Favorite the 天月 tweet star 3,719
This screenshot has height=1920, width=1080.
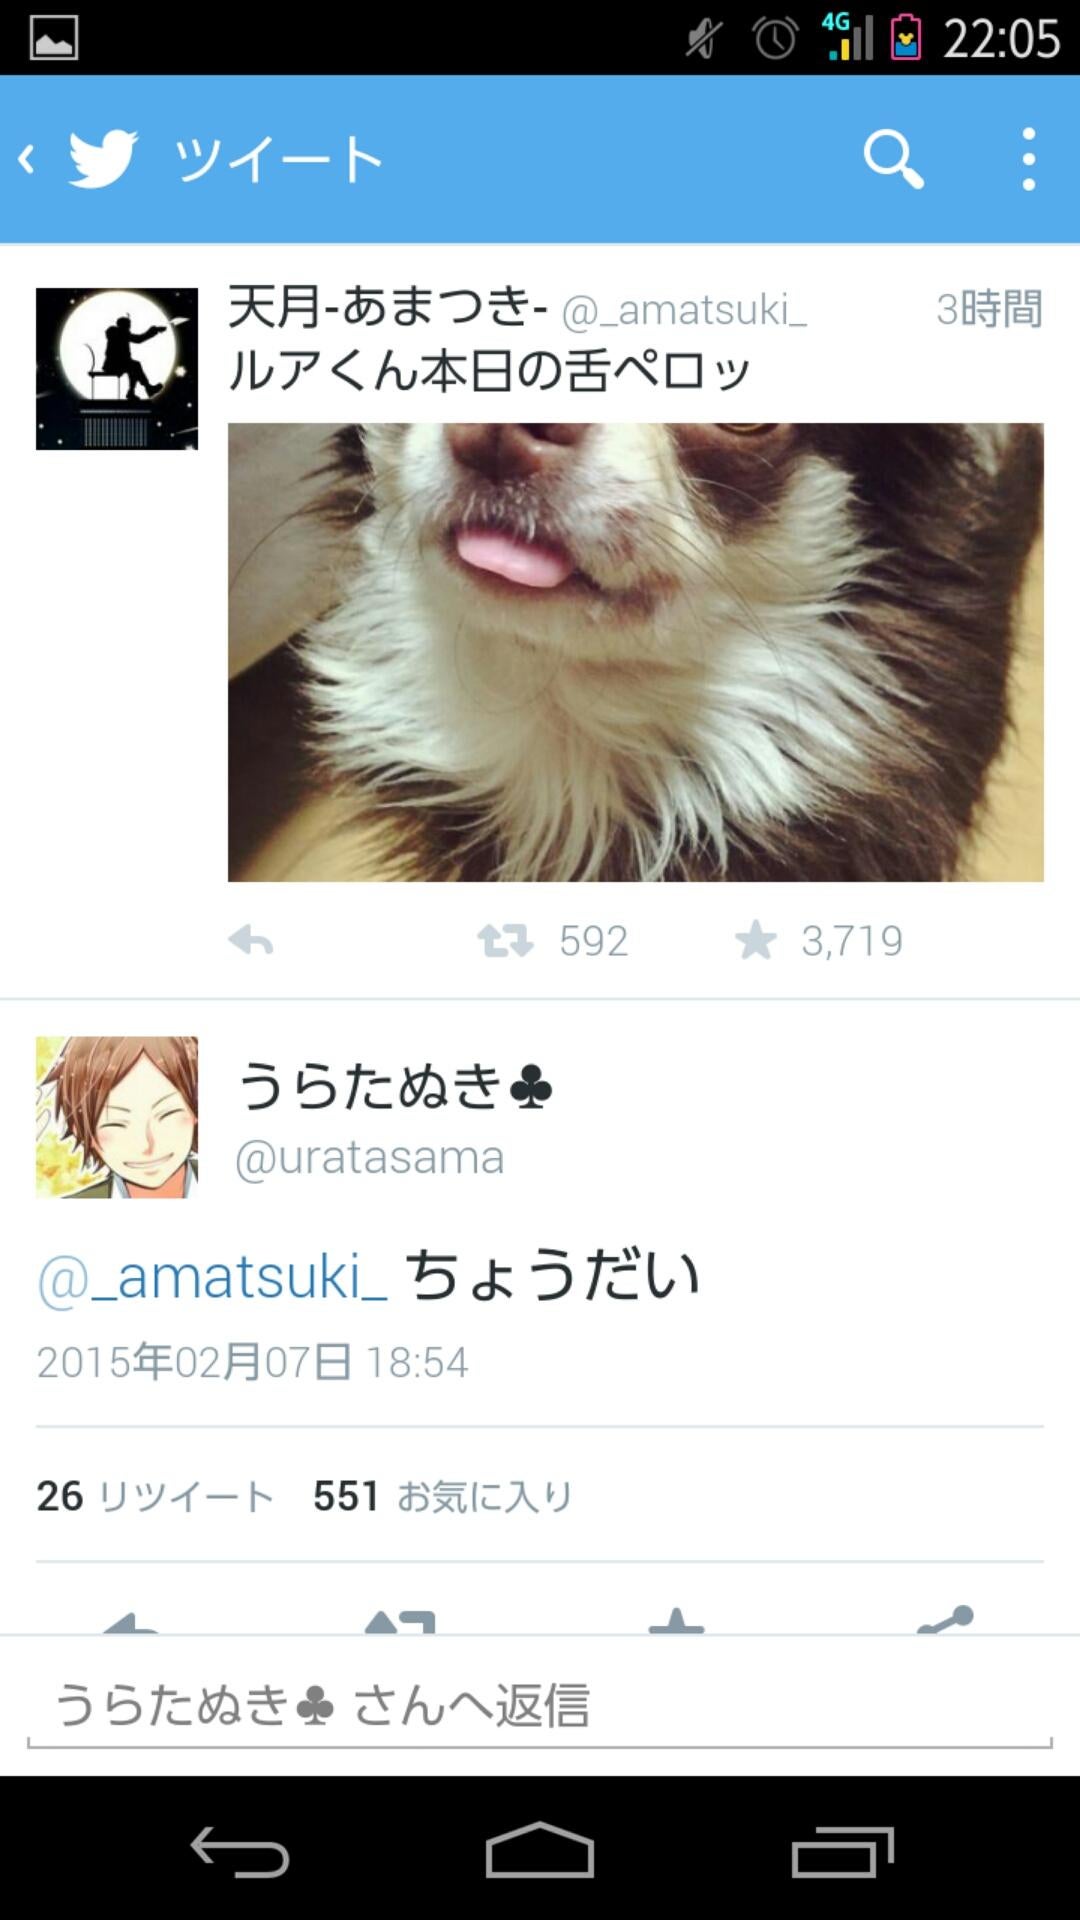756,940
